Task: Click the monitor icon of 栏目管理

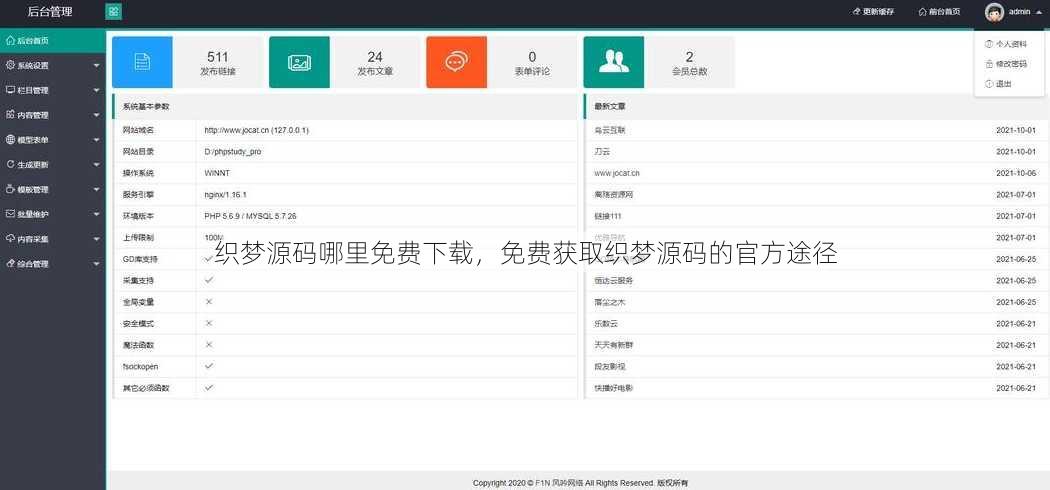Action: coord(10,90)
